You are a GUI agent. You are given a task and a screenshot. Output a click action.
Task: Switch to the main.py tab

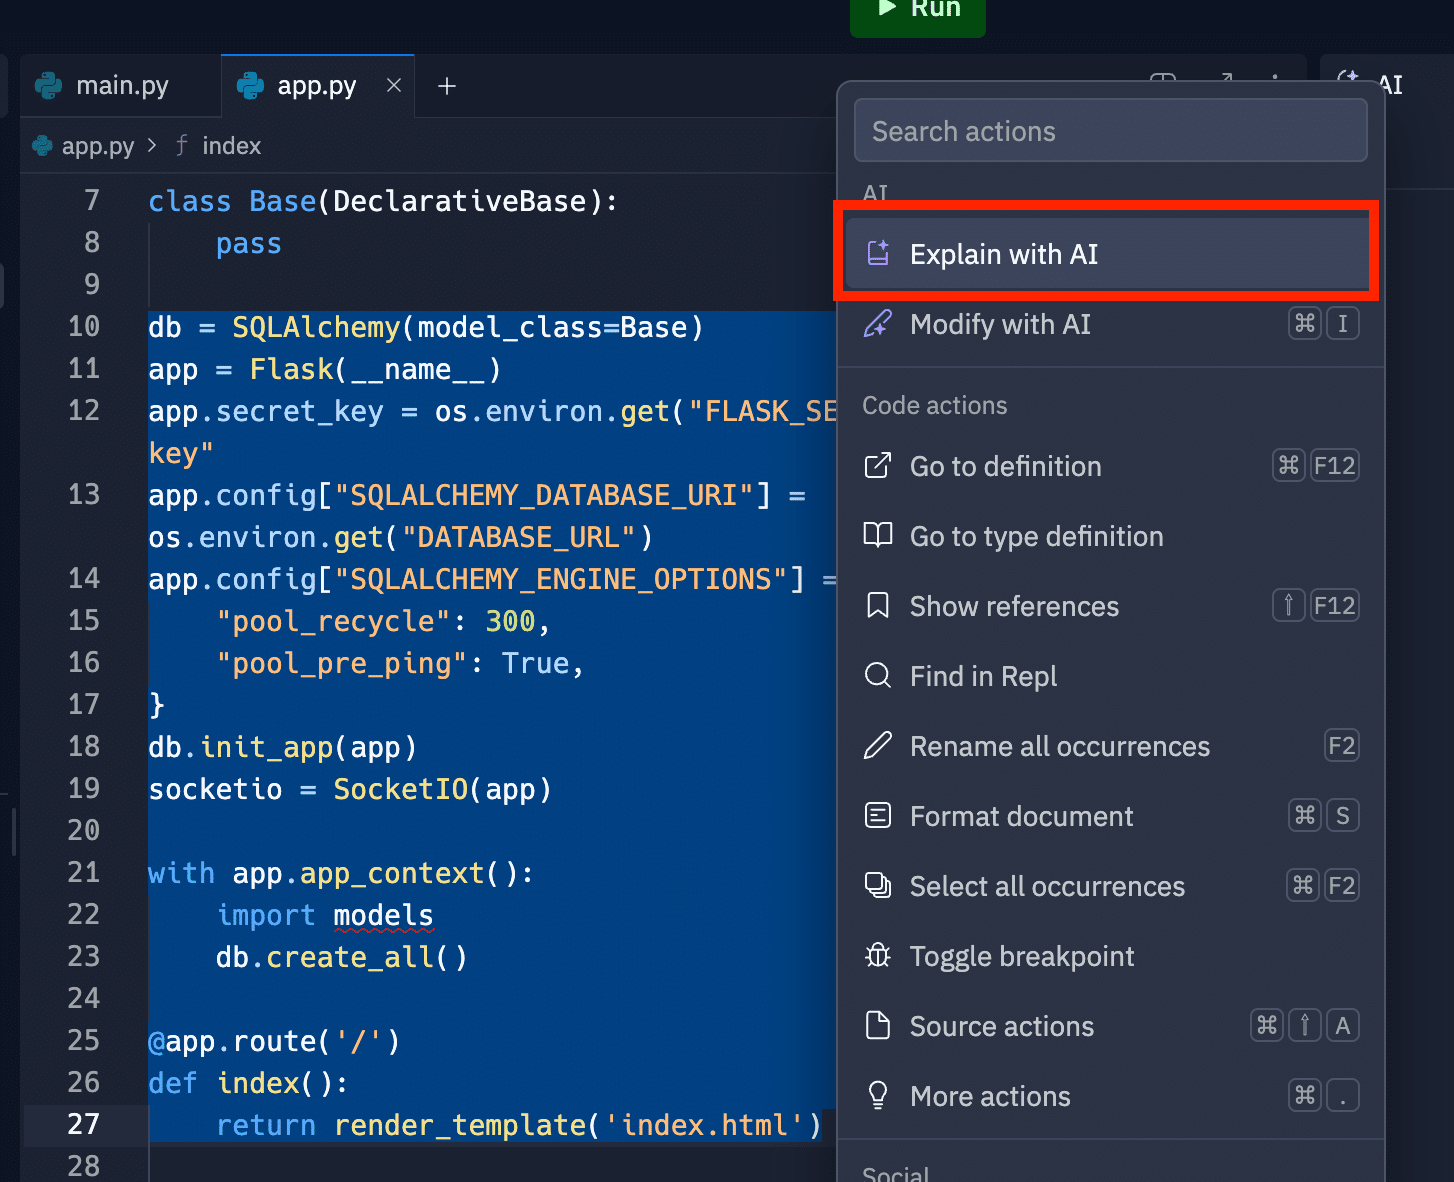click(121, 86)
